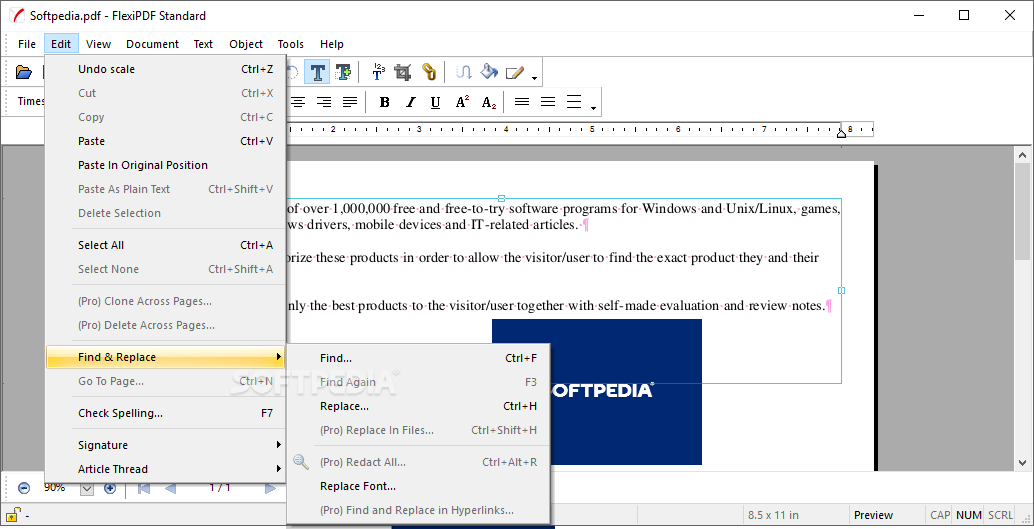This screenshot has height=529, width=1034.
Task: Open the formatting toolbar overflow arrow
Action: coord(593,108)
